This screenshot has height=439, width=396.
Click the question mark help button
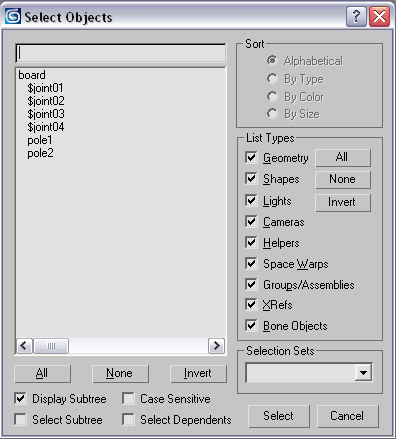[x=356, y=16]
